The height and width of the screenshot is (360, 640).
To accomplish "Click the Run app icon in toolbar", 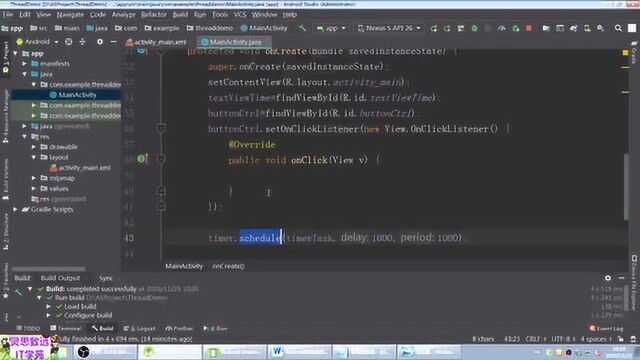I will (433, 28).
